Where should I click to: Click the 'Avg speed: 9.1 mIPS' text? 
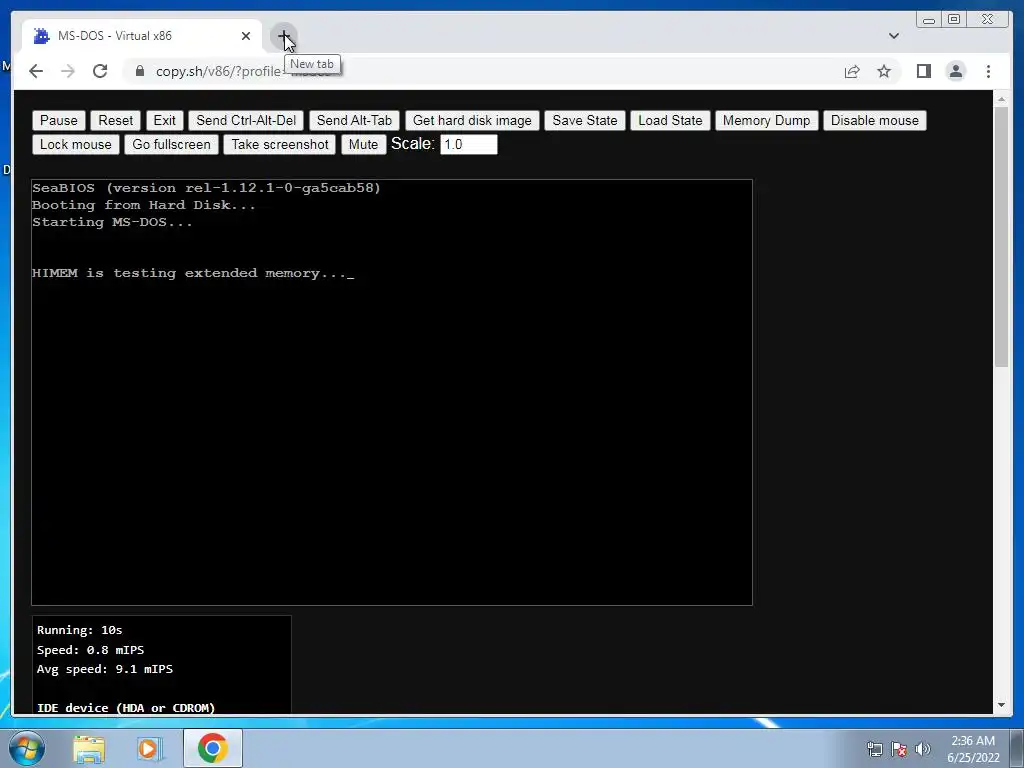point(104,669)
